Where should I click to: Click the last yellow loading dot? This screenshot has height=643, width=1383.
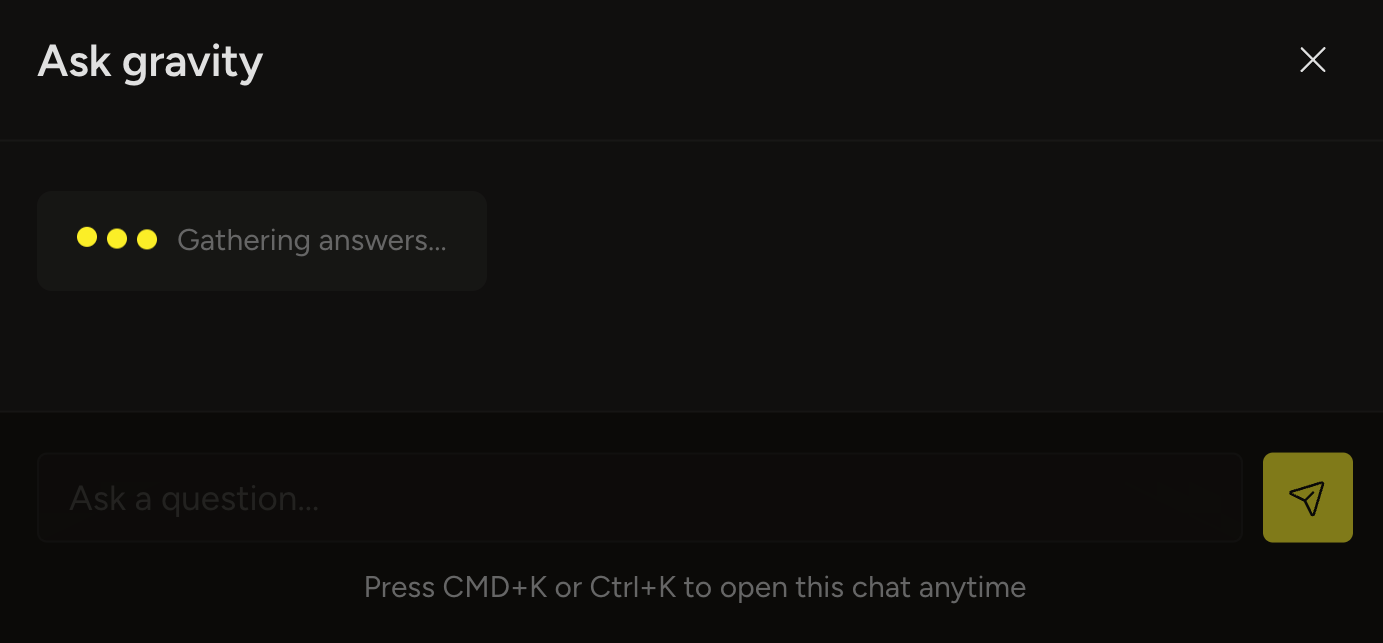[147, 239]
